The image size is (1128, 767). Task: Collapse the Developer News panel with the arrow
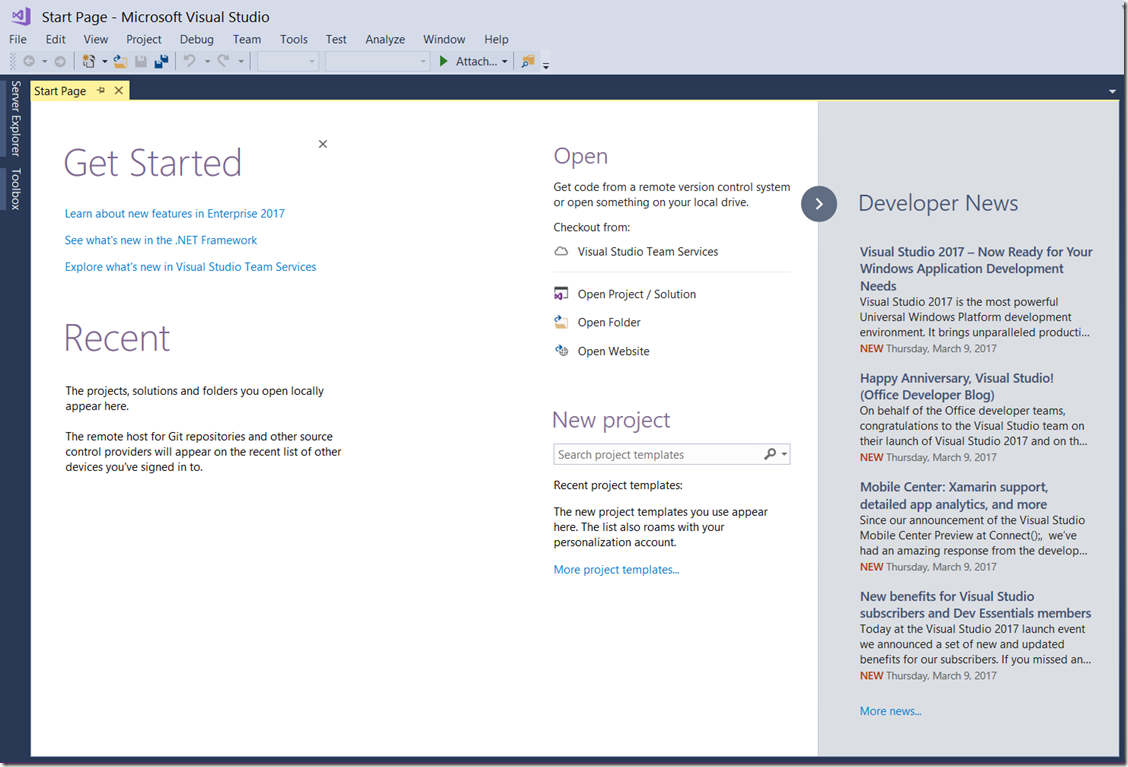(x=819, y=204)
